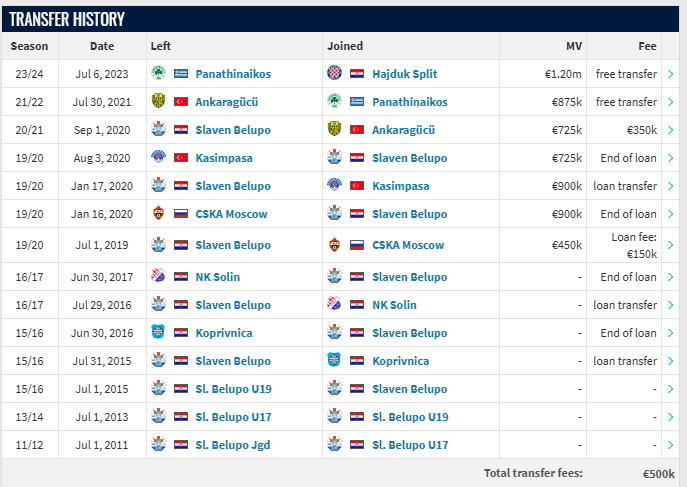Expand details arrow for Jul 6, 2023 transfer
Screen dimensions: 687x487
click(x=670, y=74)
